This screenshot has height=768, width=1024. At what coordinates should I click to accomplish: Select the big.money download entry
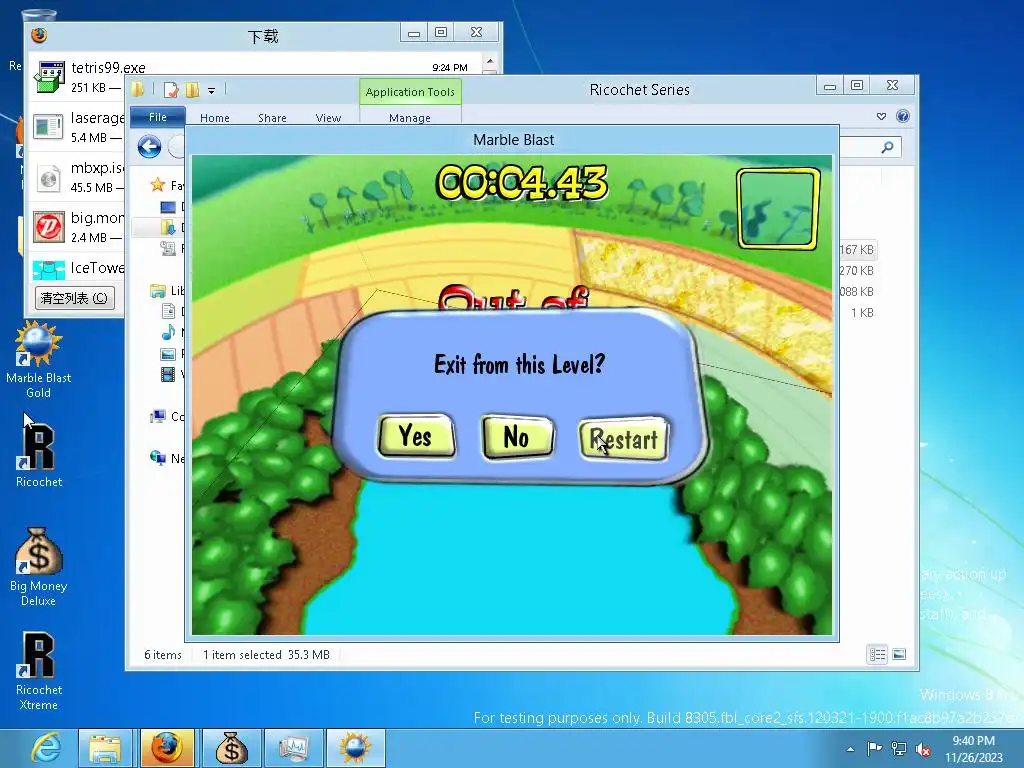pos(77,227)
